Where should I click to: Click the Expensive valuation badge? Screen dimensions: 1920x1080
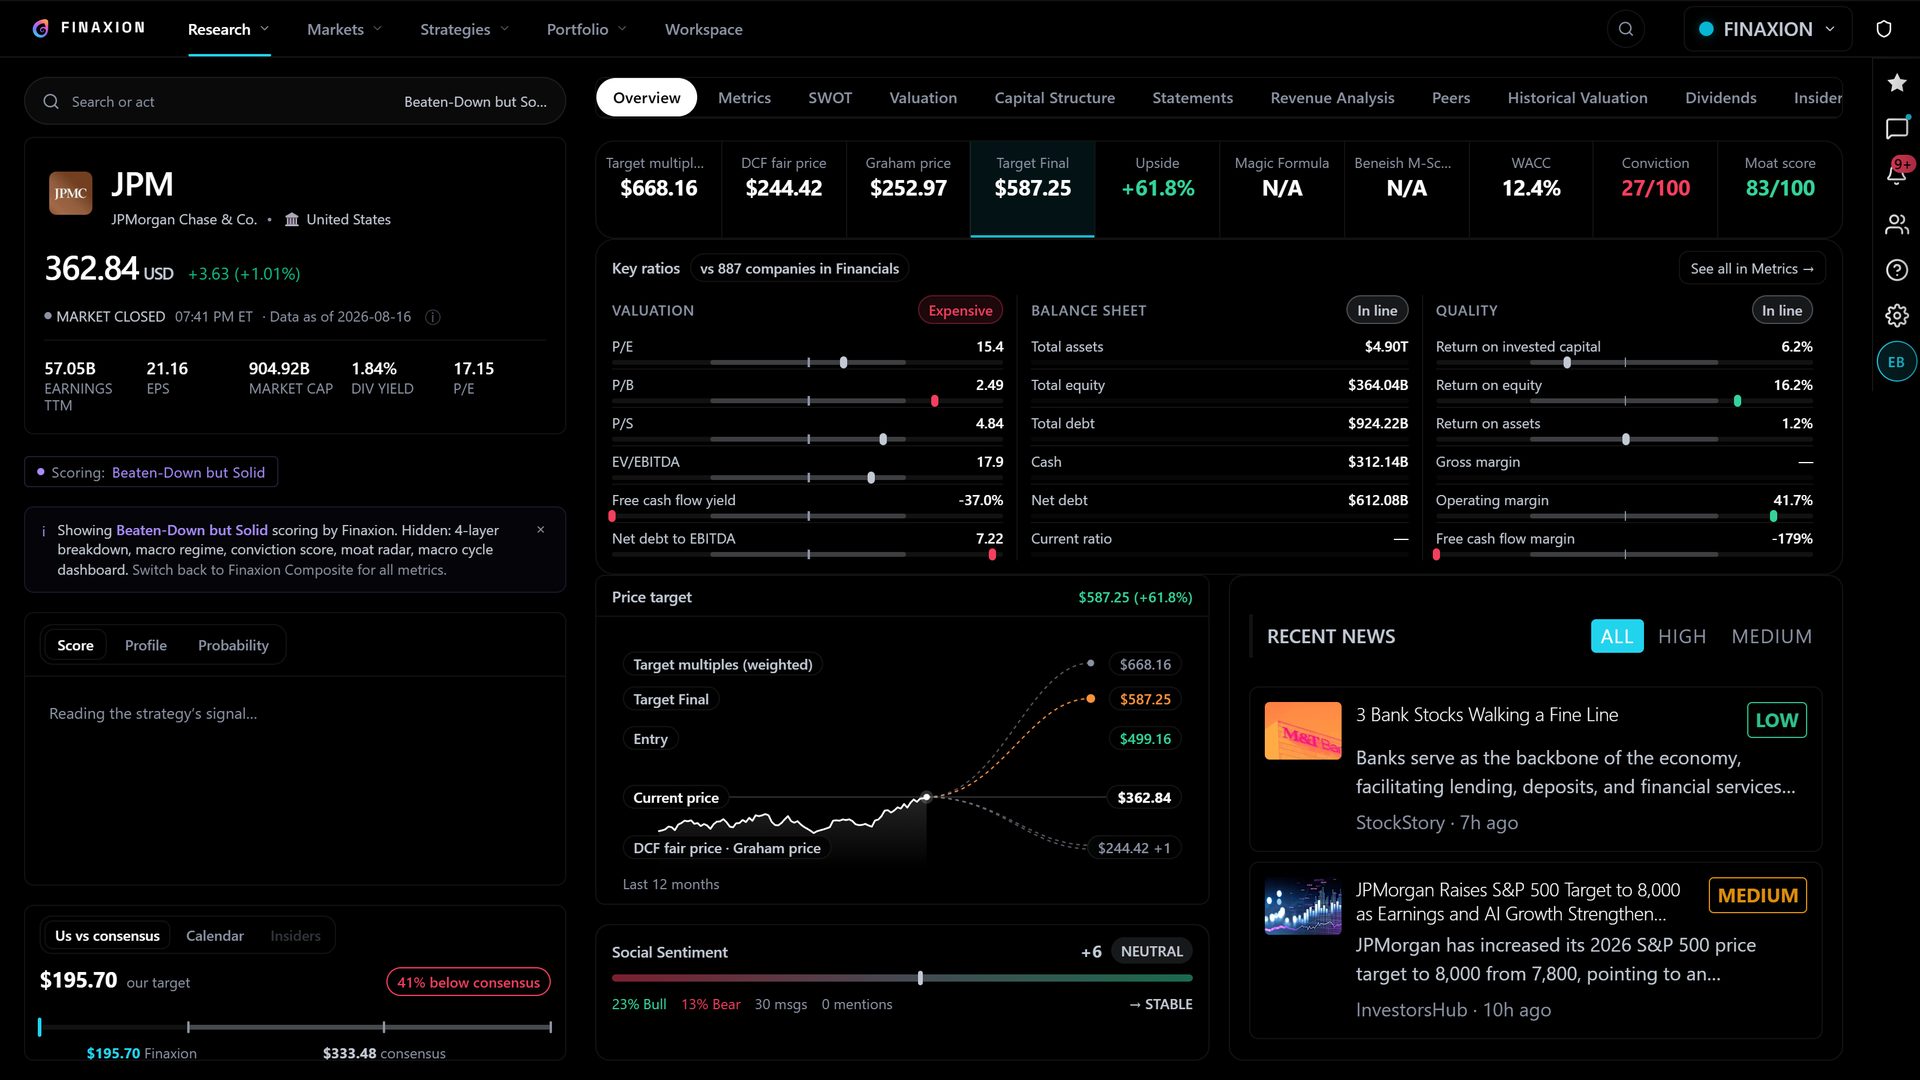(960, 310)
